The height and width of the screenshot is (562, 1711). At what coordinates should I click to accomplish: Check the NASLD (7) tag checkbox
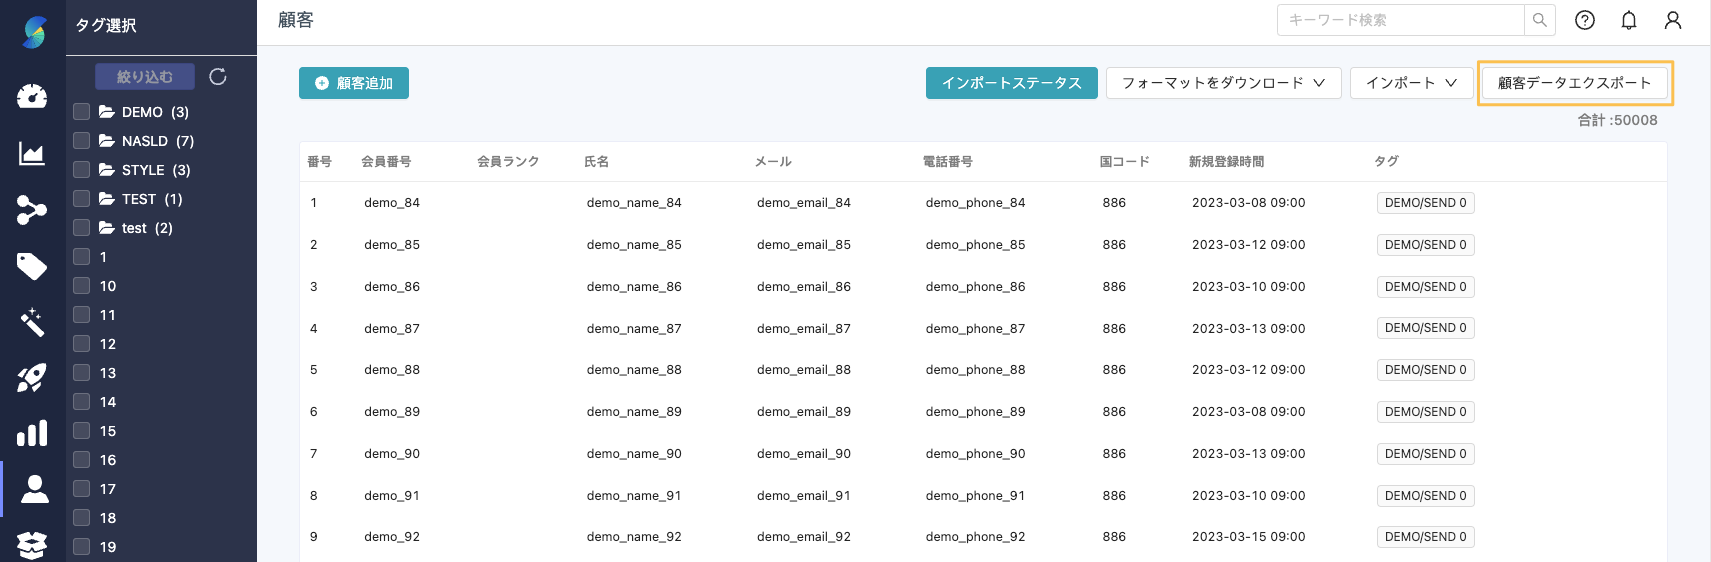[x=82, y=141]
